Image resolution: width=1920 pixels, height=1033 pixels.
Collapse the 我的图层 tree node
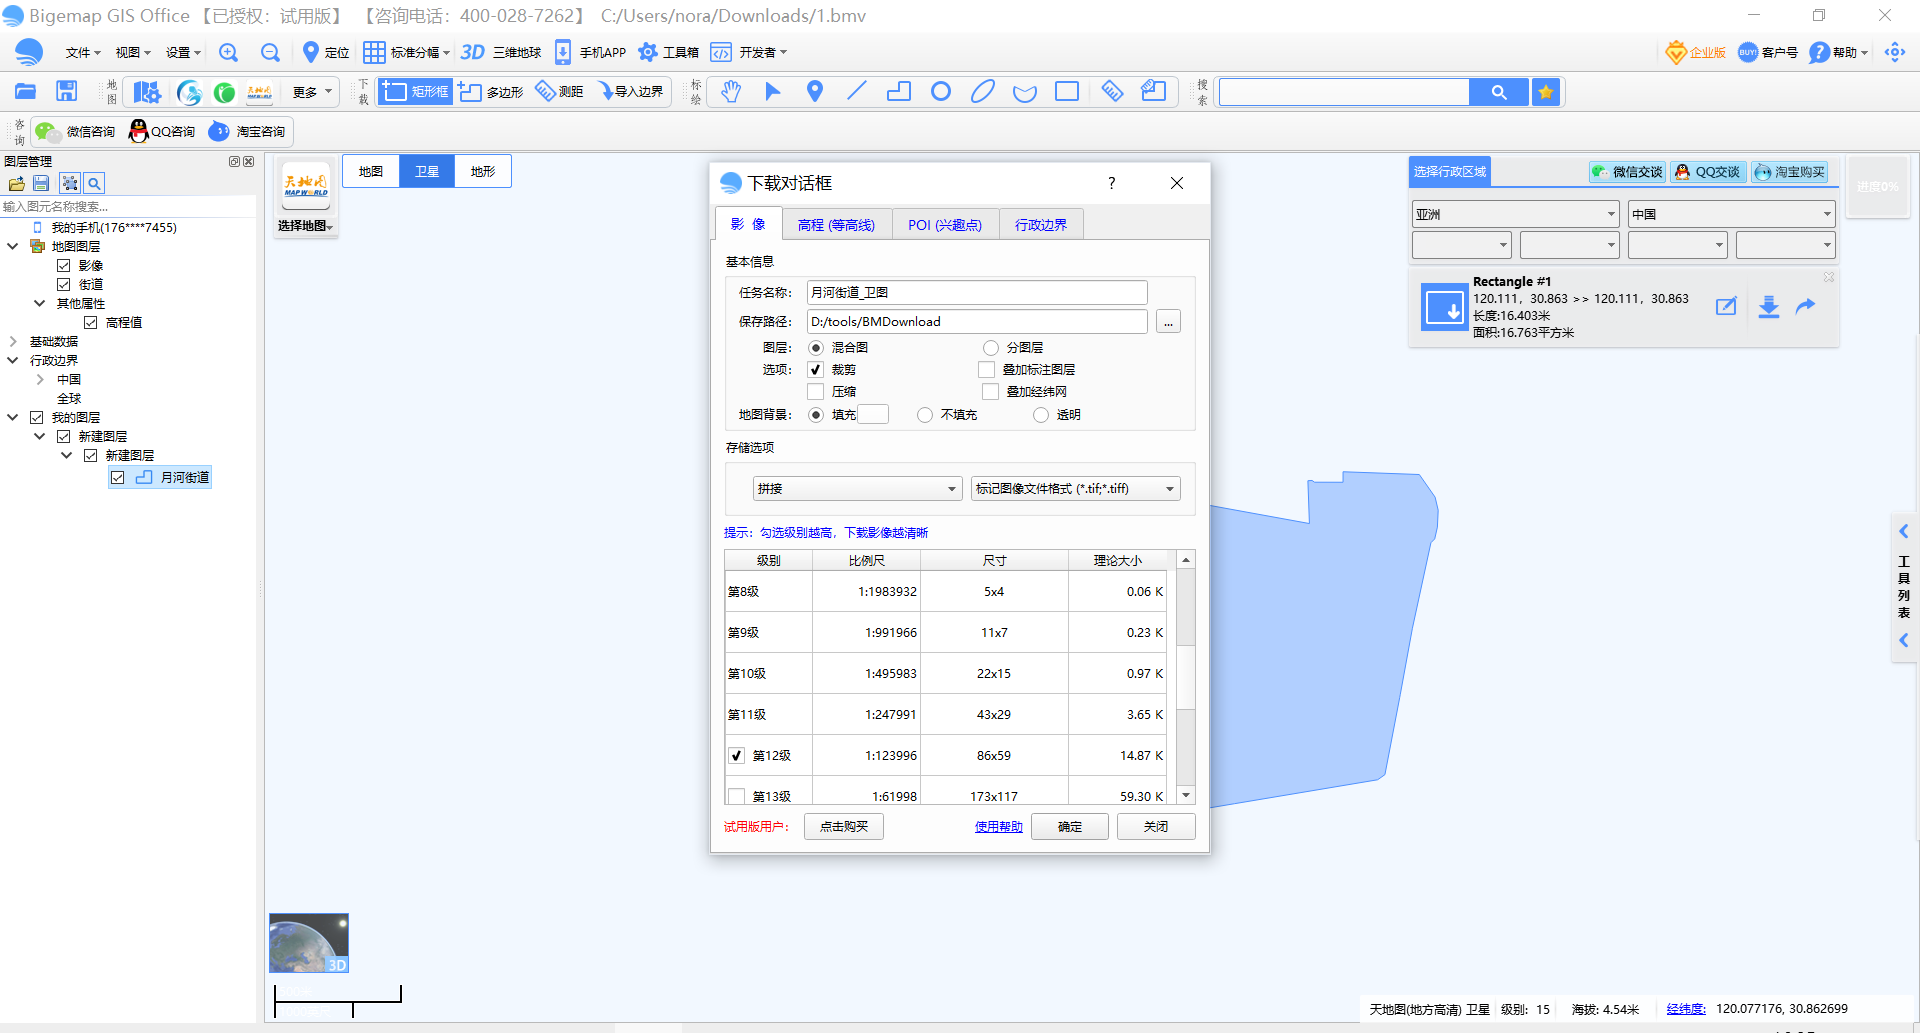point(13,418)
